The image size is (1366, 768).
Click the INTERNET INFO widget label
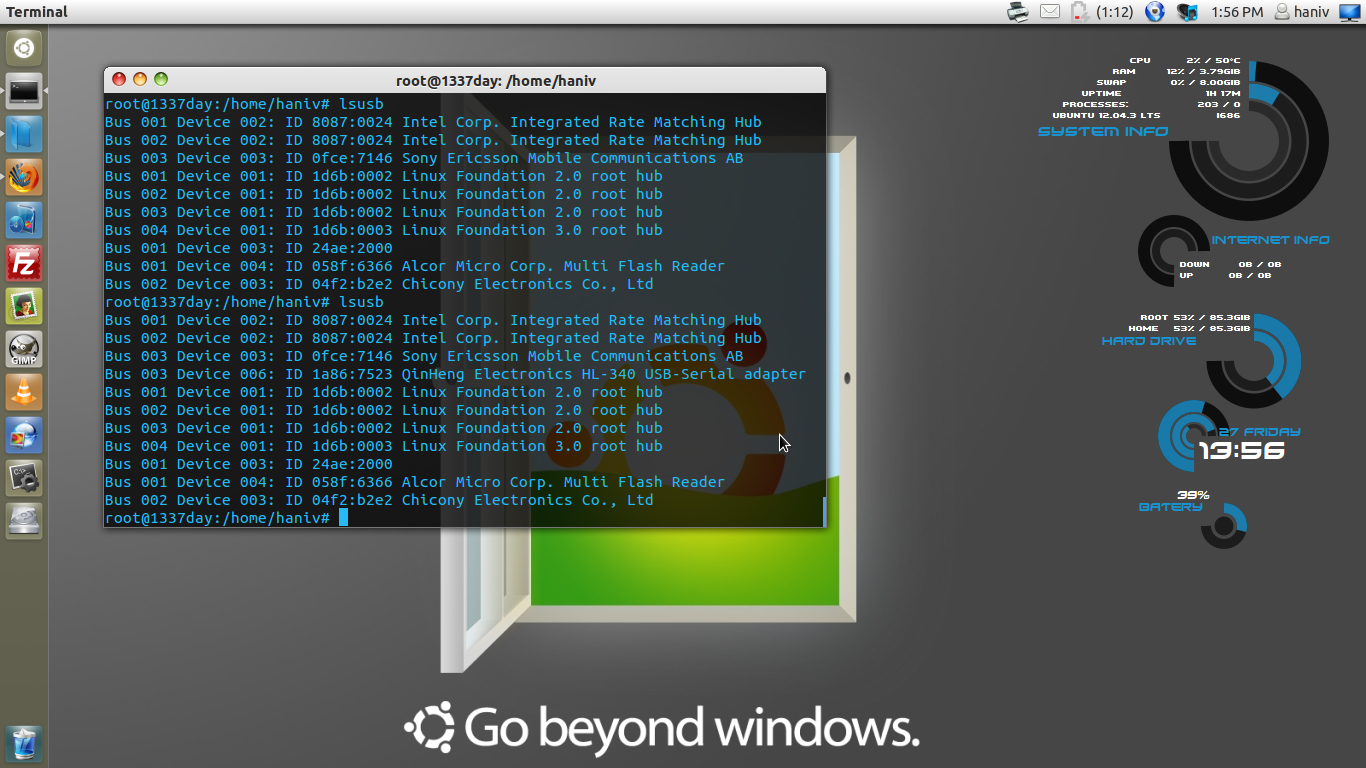pos(1271,240)
